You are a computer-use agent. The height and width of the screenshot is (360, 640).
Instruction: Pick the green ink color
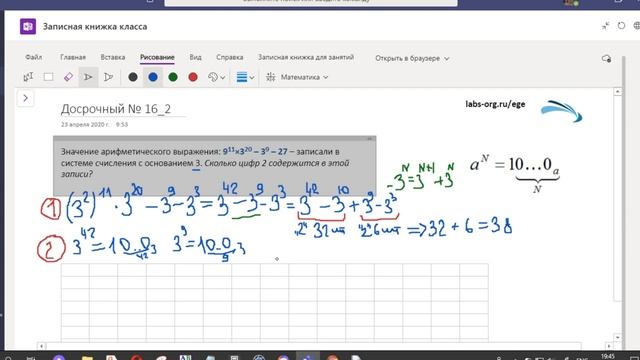pyautogui.click(x=173, y=77)
